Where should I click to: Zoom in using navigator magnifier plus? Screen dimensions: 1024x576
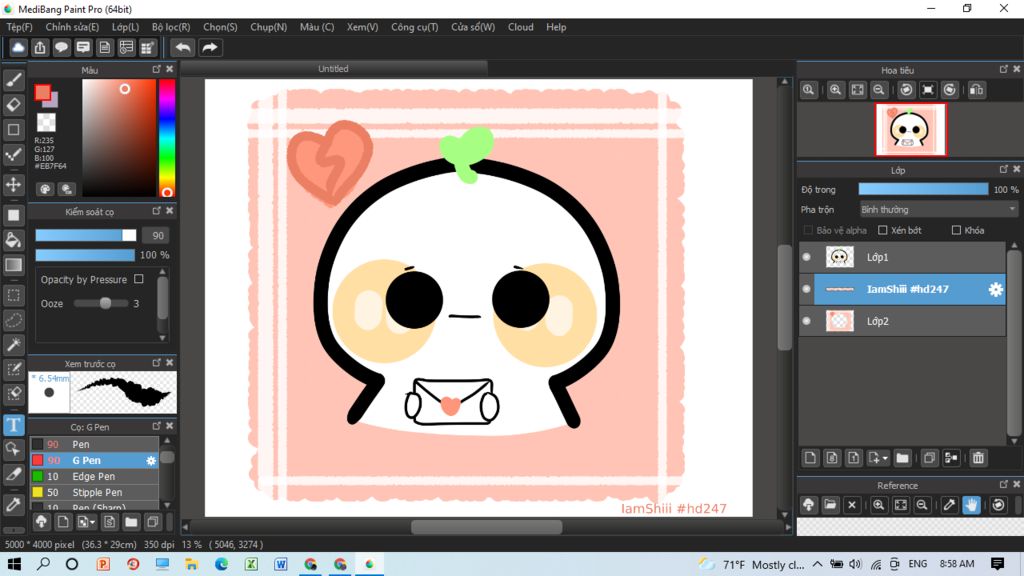835,90
